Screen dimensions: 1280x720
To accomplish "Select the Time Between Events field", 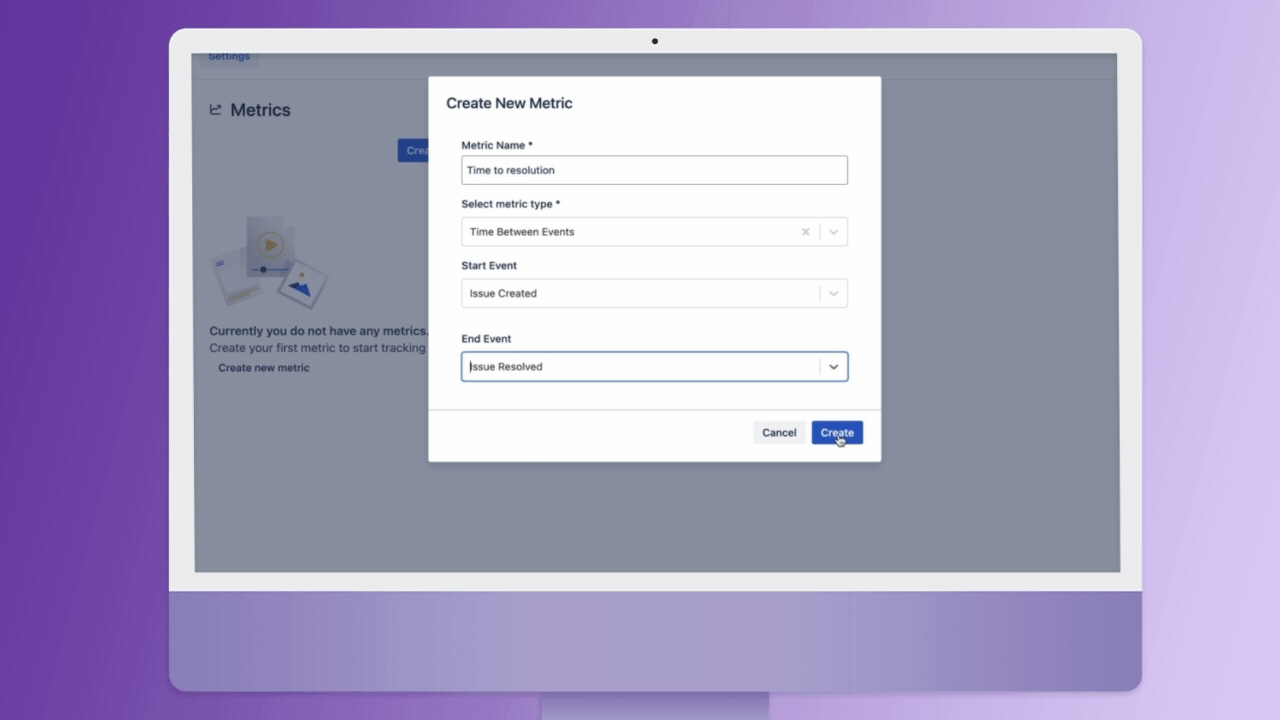I will pyautogui.click(x=654, y=232).
